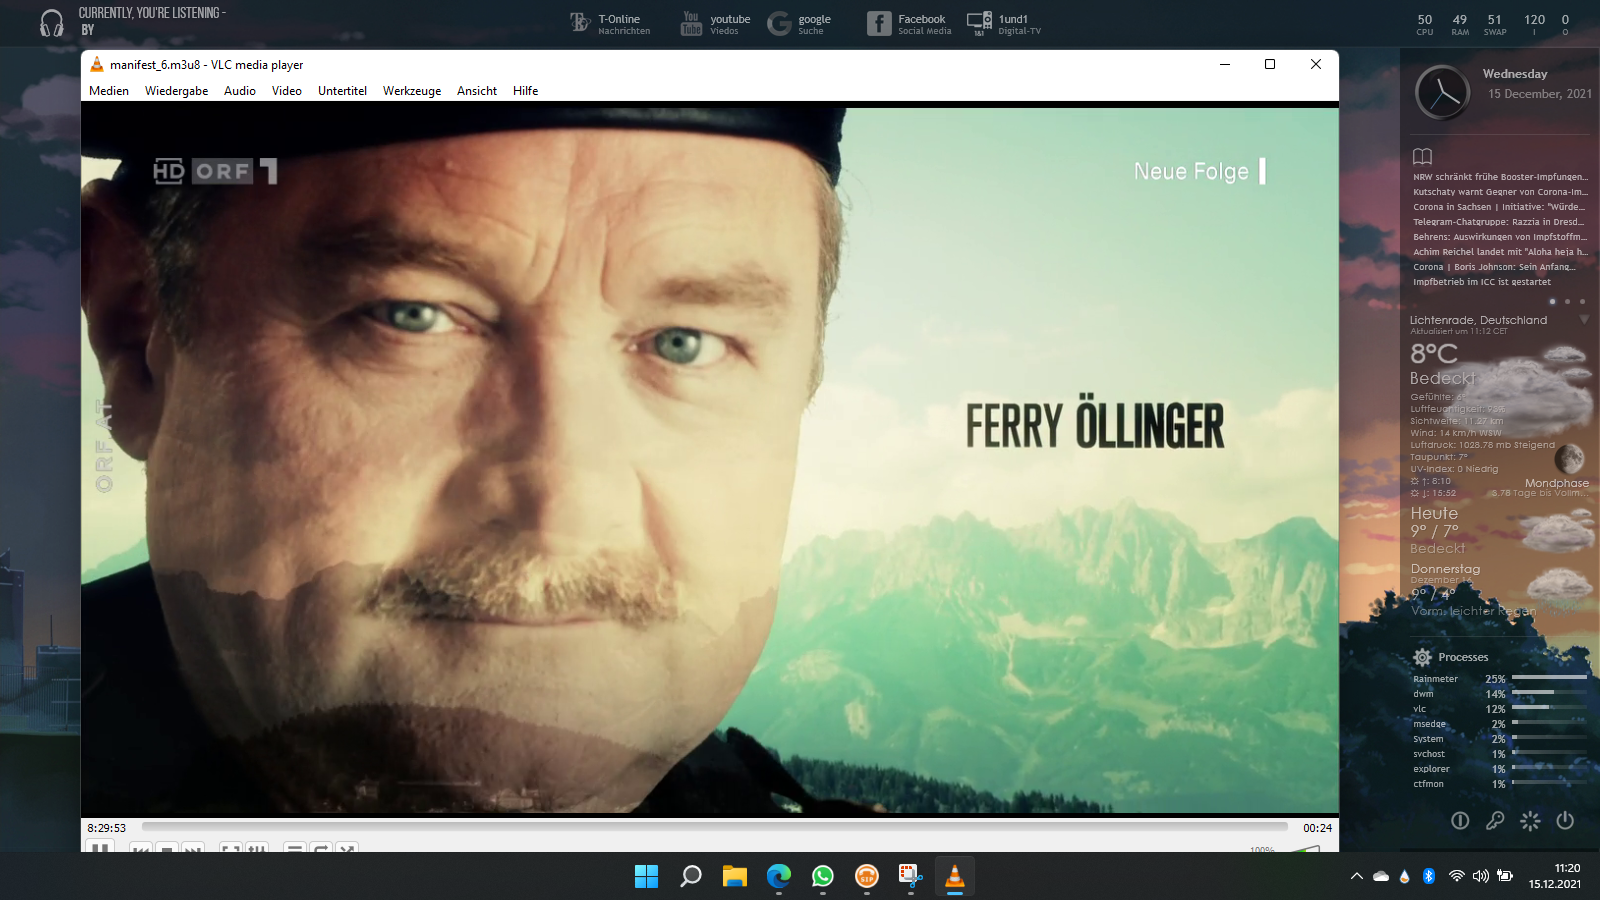Click the Rainmeter process row
The image size is (1600, 900).
point(1500,679)
